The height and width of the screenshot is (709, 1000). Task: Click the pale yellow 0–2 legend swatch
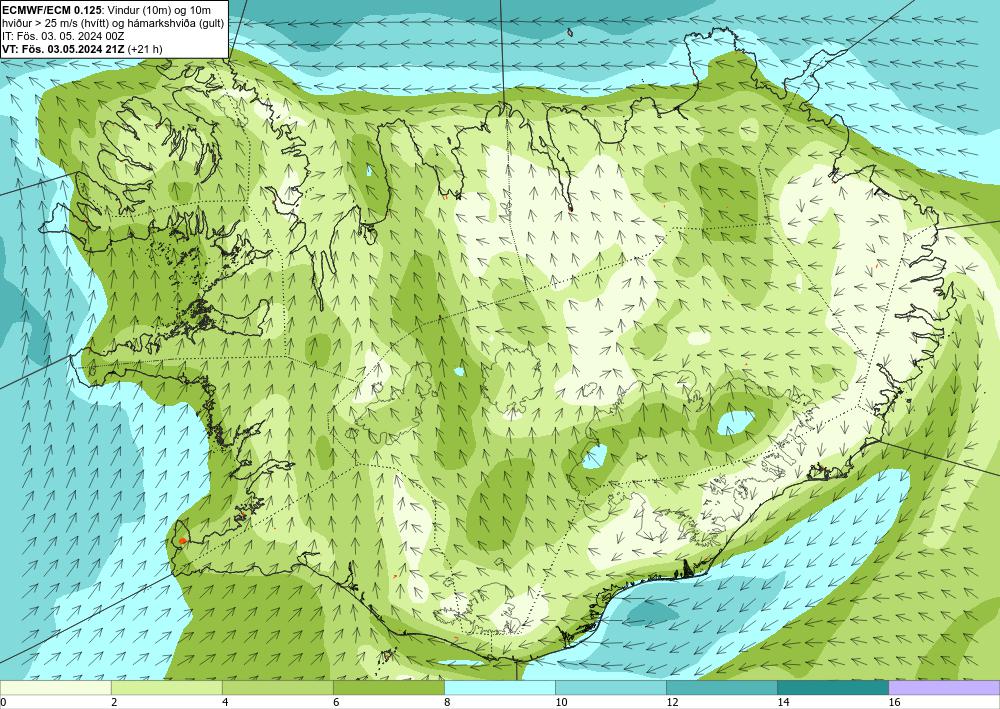55,687
